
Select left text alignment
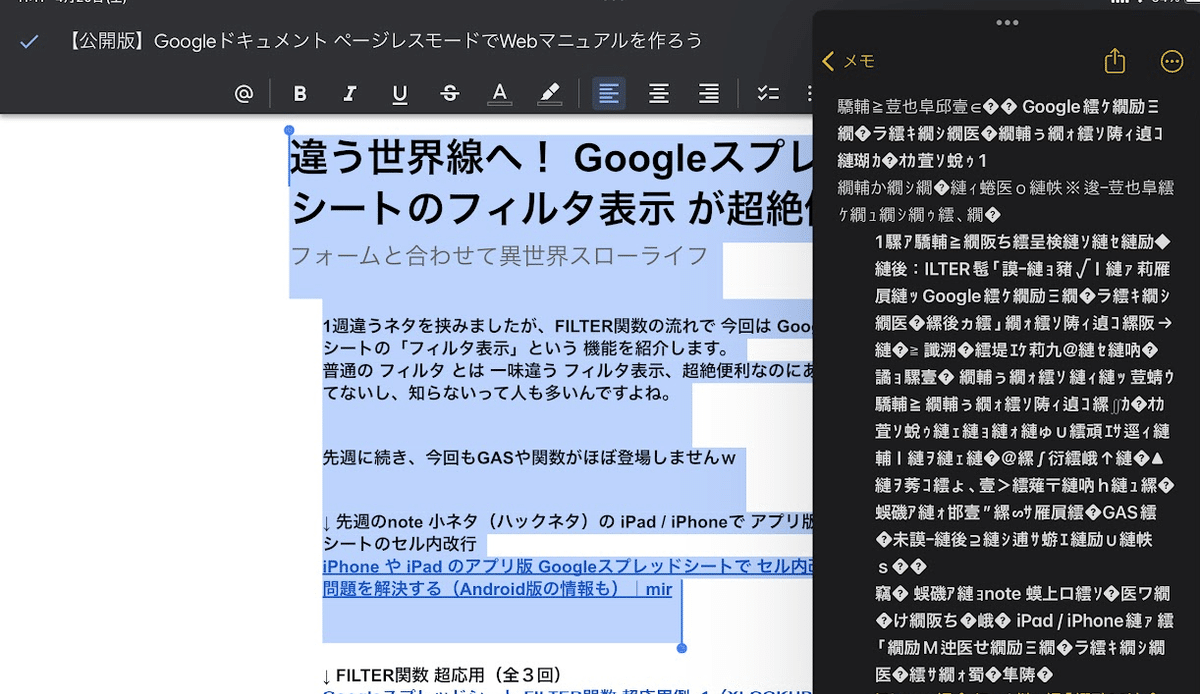pos(609,93)
